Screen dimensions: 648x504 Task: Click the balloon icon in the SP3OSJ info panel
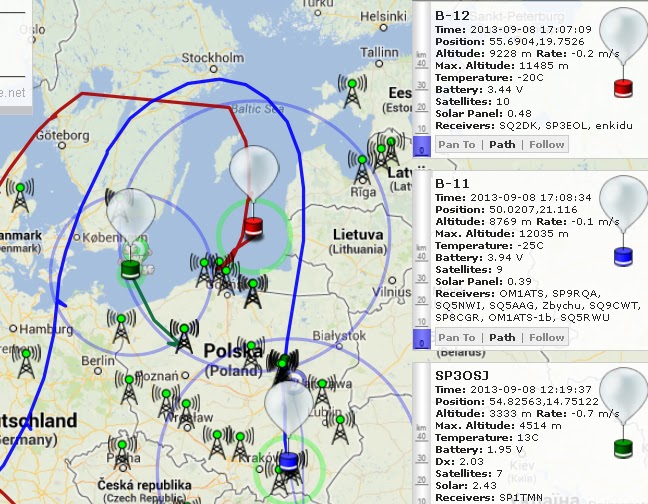pyautogui.click(x=623, y=413)
